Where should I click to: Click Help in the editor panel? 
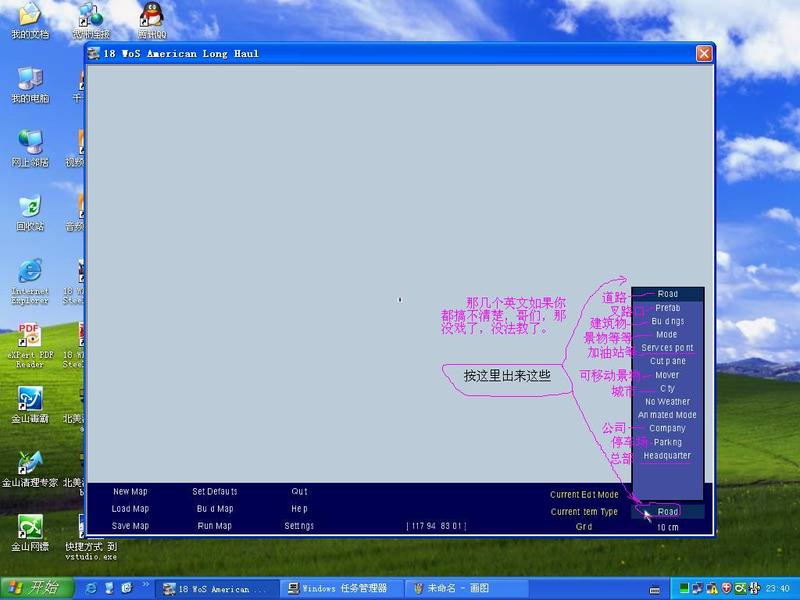click(x=299, y=509)
